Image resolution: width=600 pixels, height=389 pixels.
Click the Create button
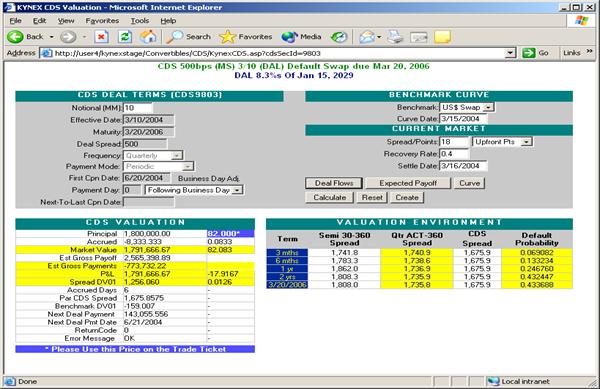point(407,198)
